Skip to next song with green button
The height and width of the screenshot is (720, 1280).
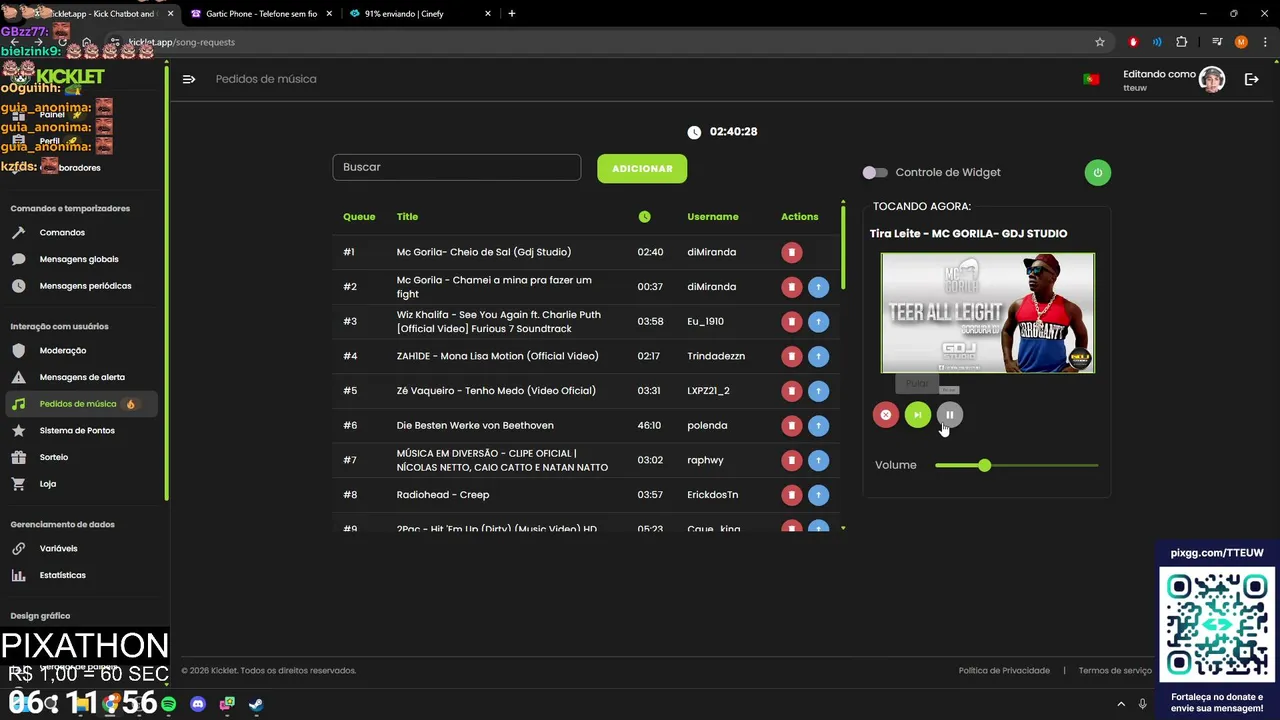point(917,414)
